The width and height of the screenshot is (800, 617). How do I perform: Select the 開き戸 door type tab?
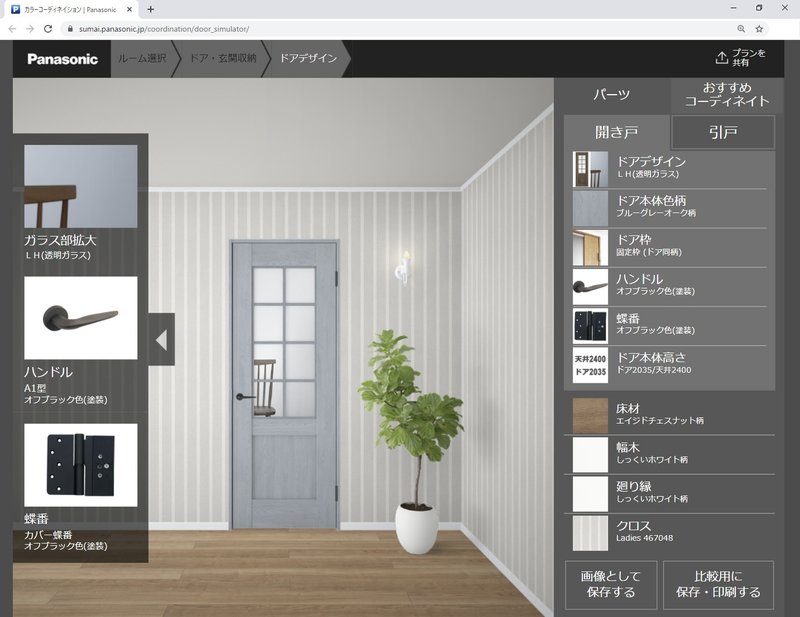coord(616,132)
